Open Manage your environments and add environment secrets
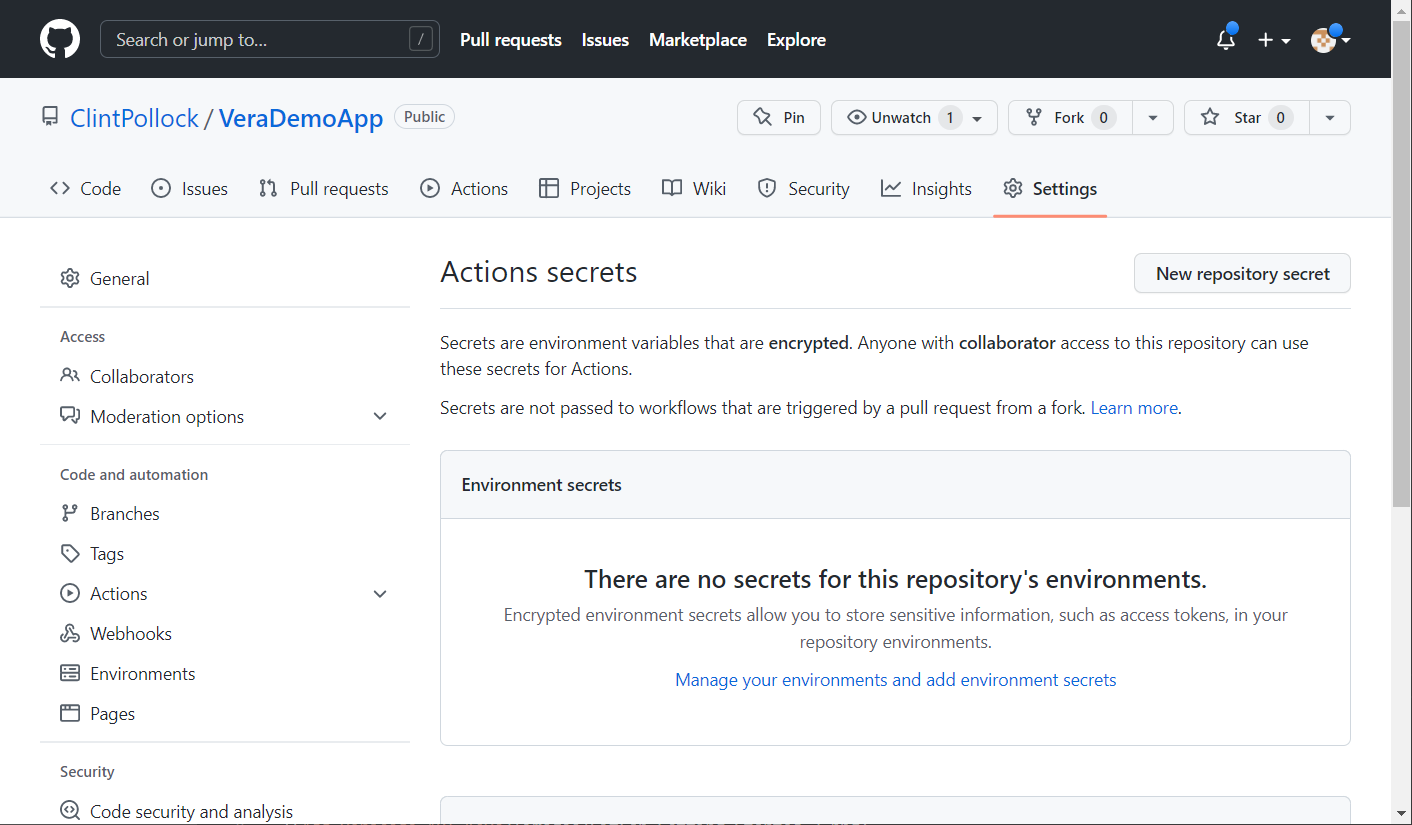Viewport: 1412px width, 825px height. coord(896,680)
